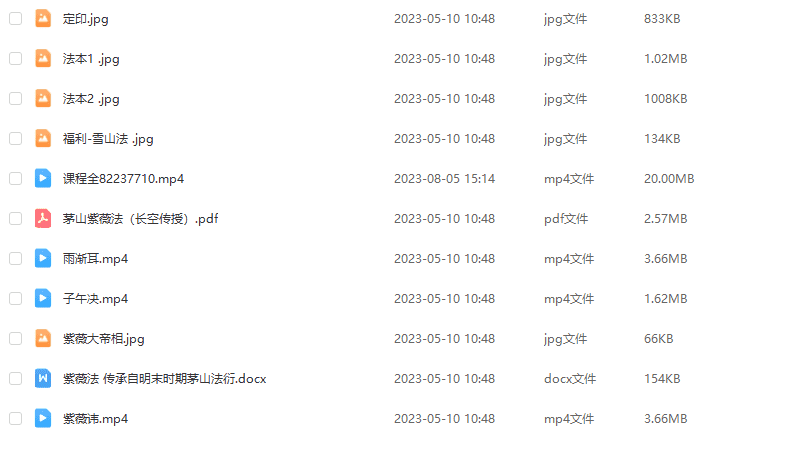The height and width of the screenshot is (454, 787).
Task: Select the 法本2 .jpg file name
Action: coord(91,99)
